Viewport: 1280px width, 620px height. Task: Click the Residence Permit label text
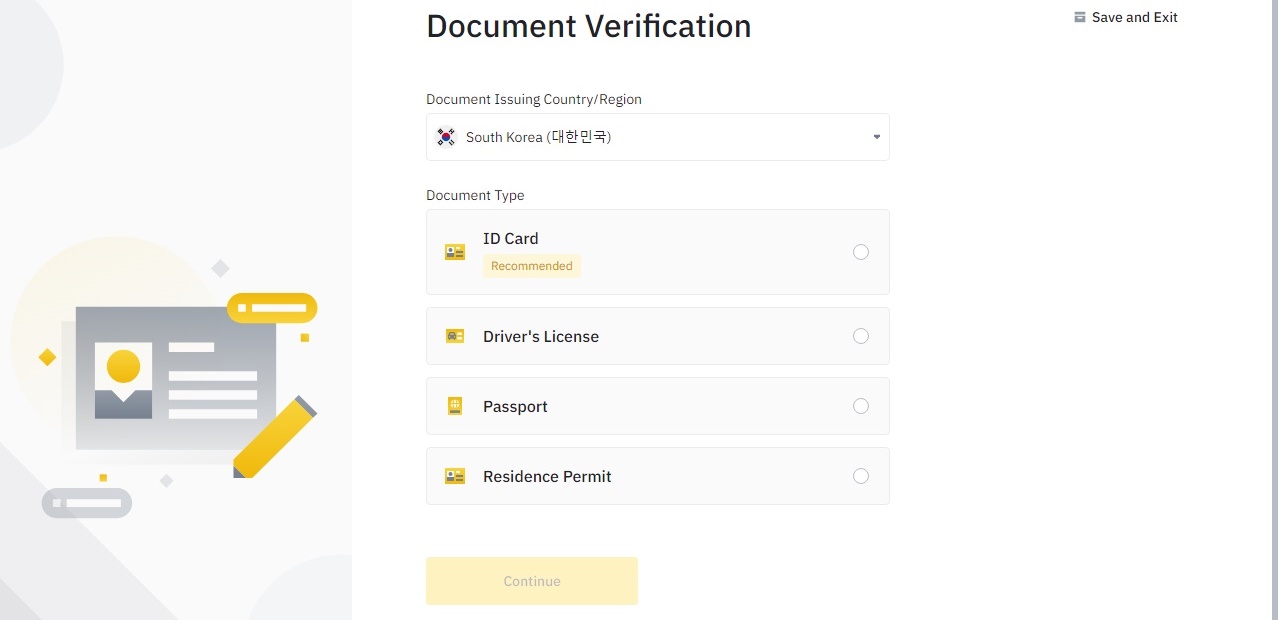point(547,476)
